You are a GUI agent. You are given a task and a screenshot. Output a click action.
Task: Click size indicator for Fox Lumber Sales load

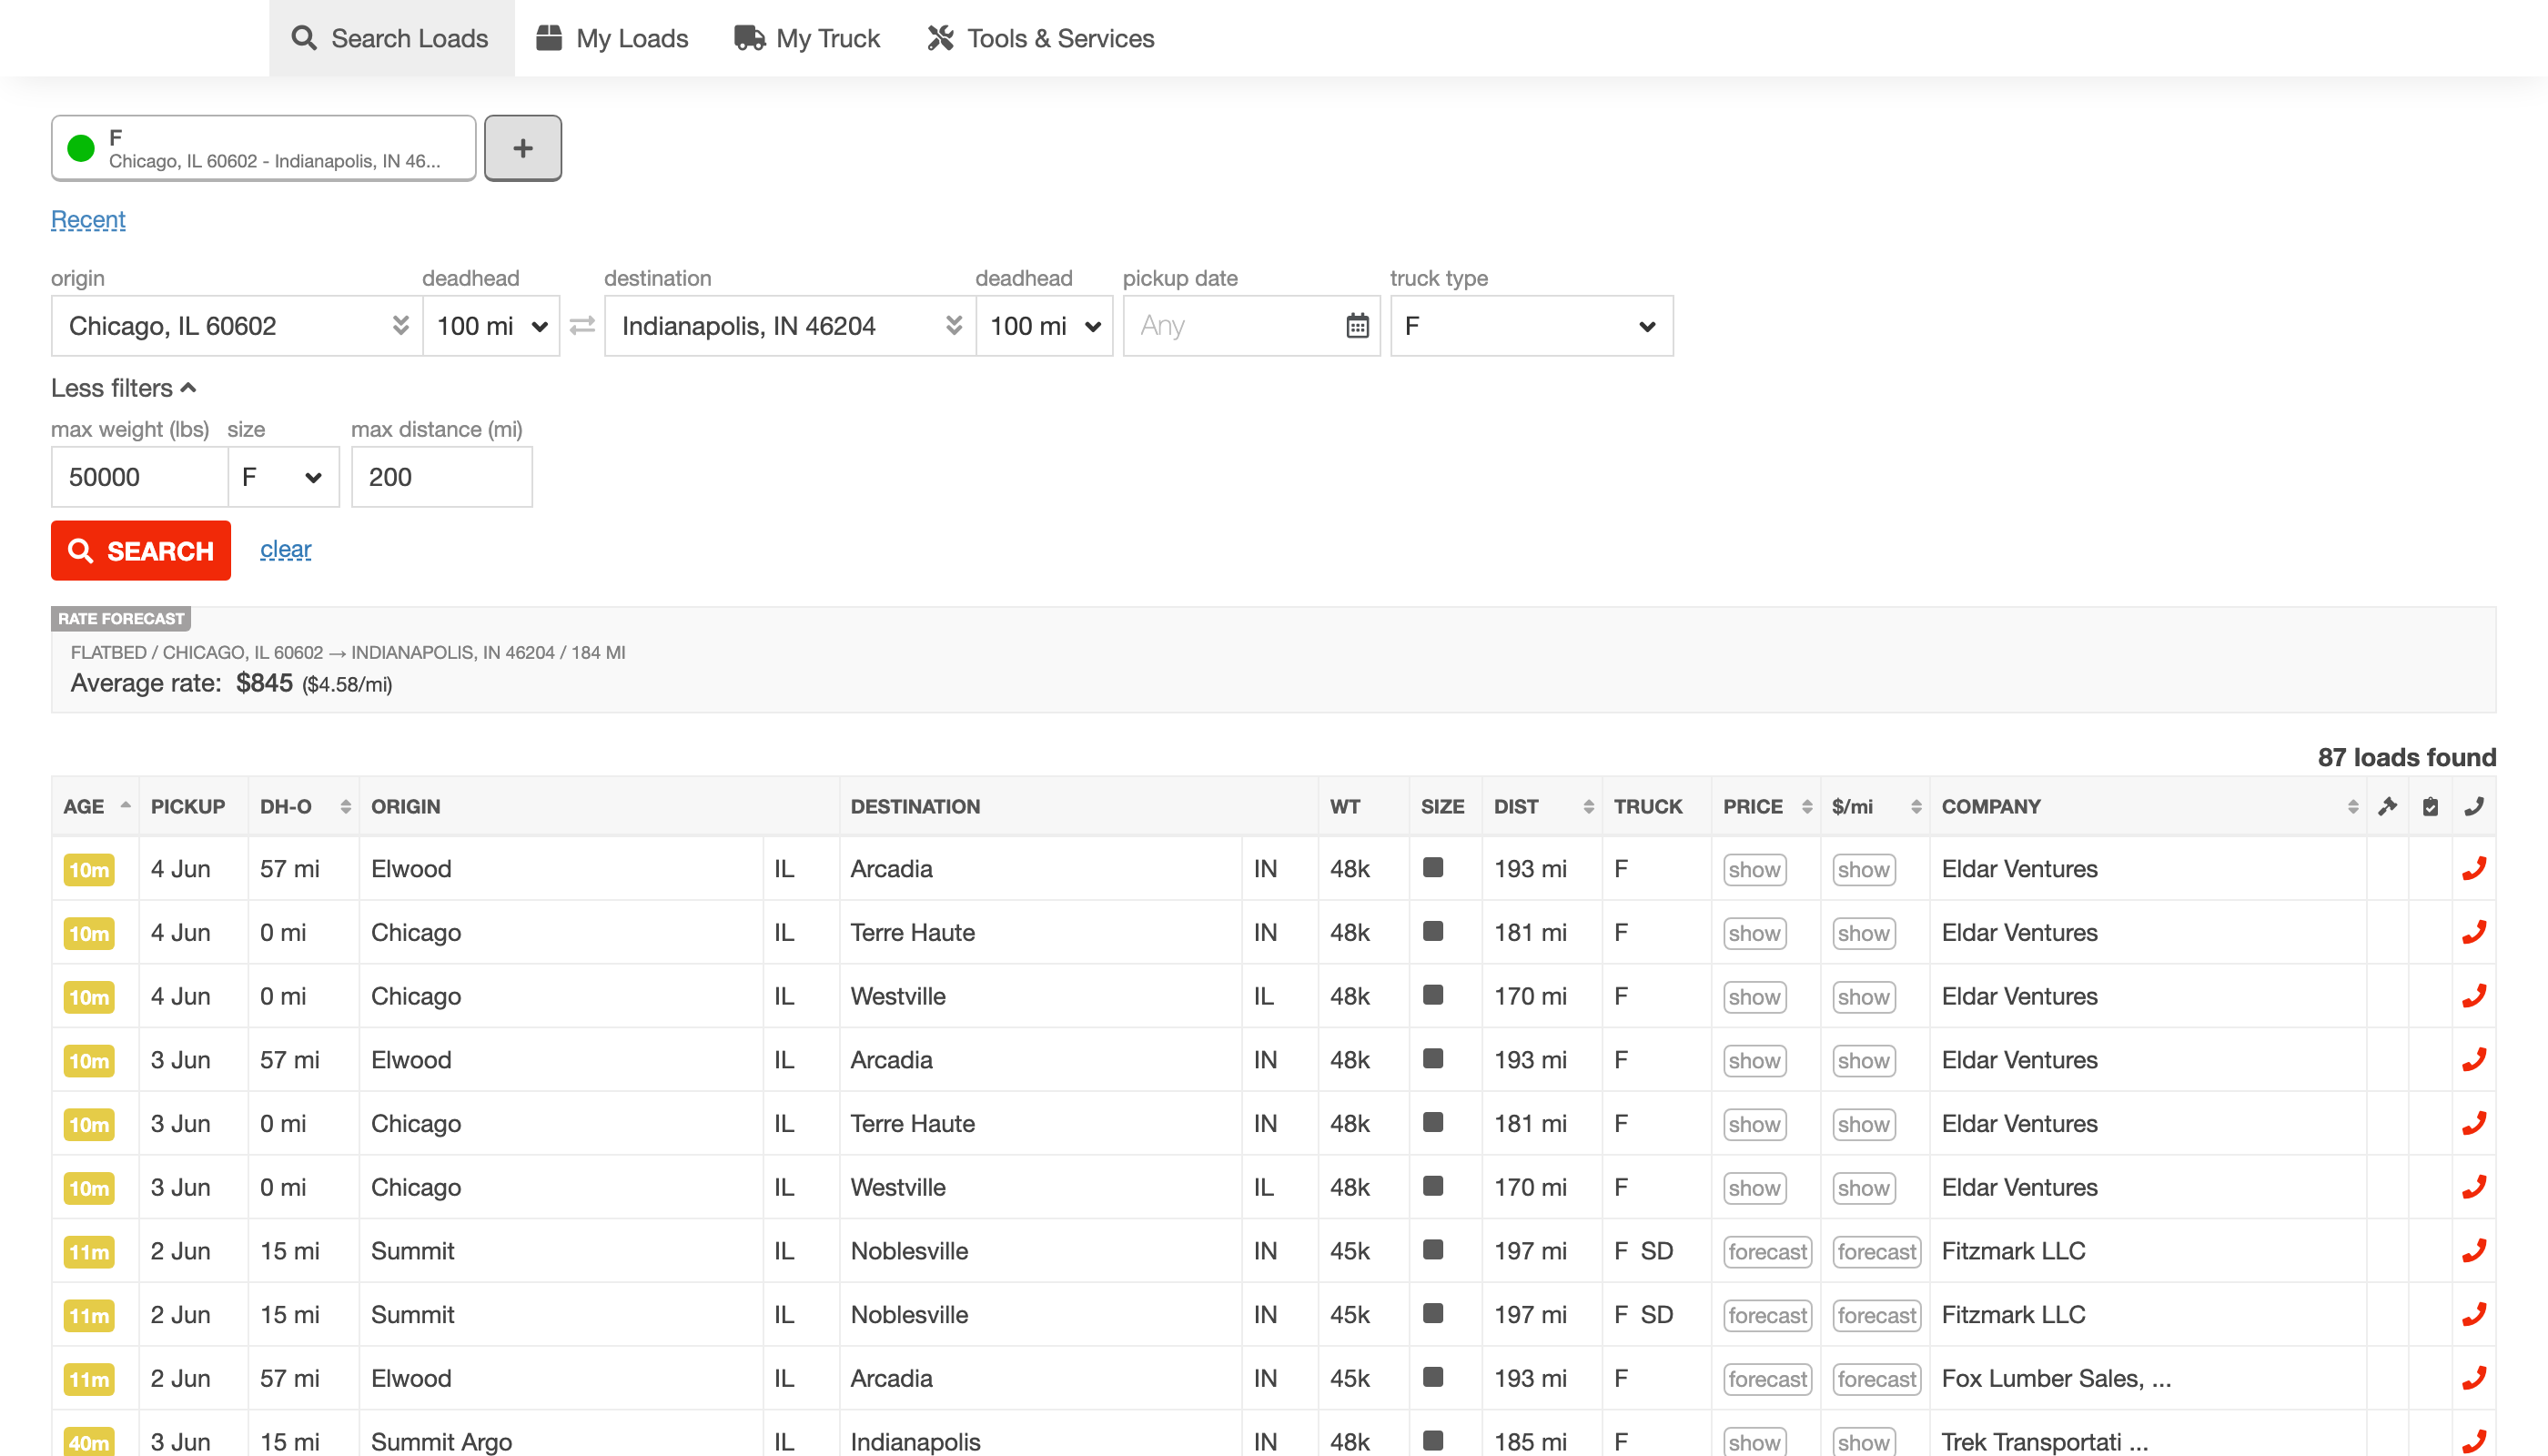click(1432, 1377)
